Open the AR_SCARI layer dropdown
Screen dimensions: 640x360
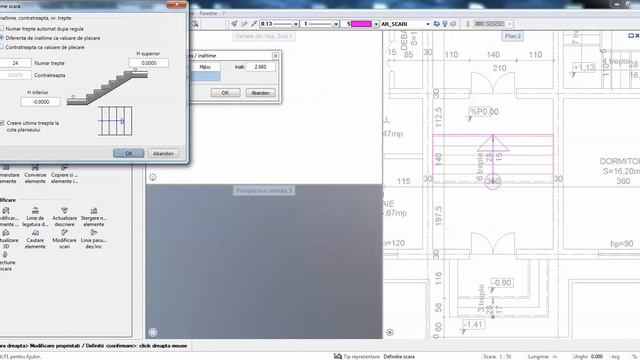(428, 24)
